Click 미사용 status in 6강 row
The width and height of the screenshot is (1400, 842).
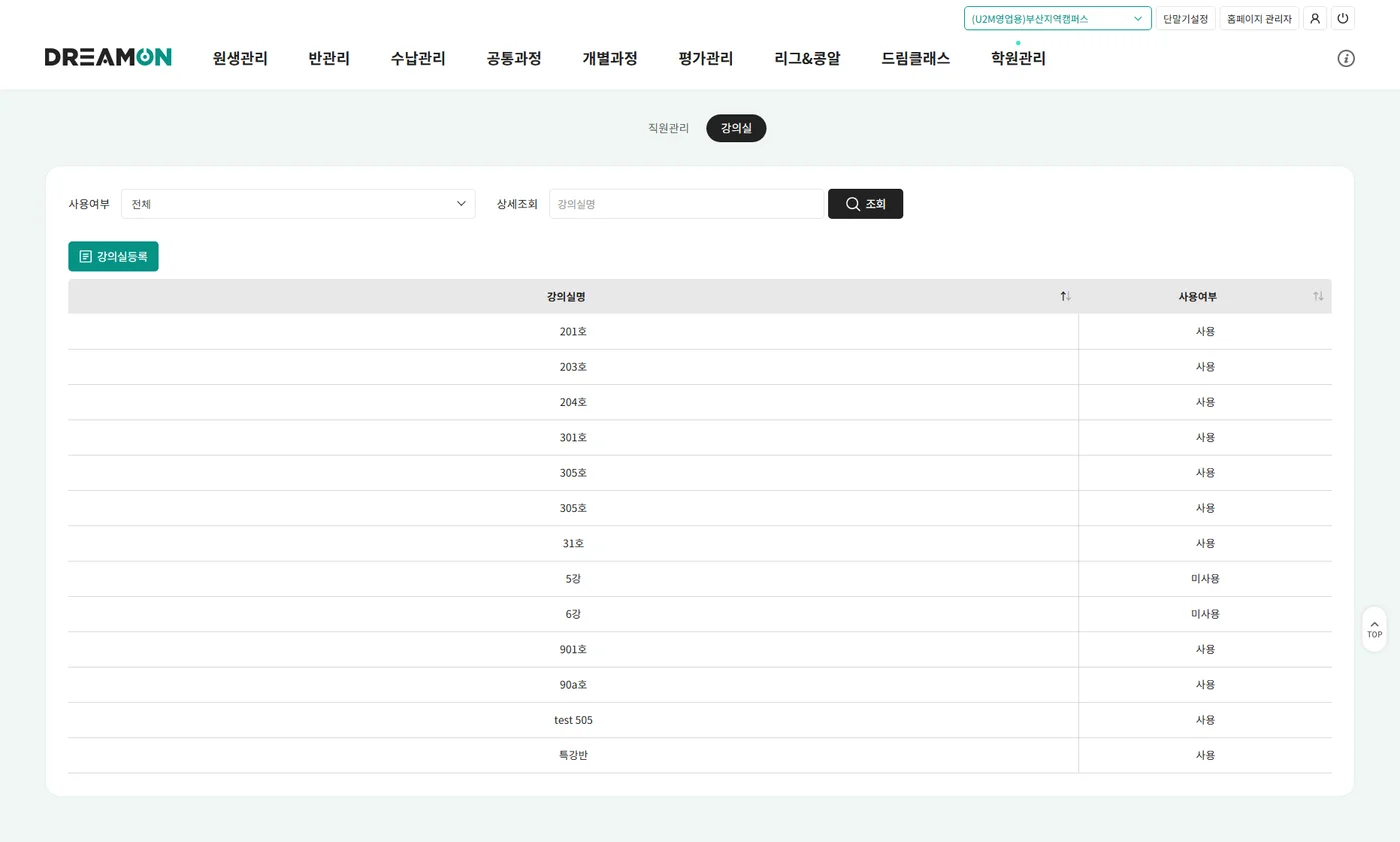coord(1205,614)
